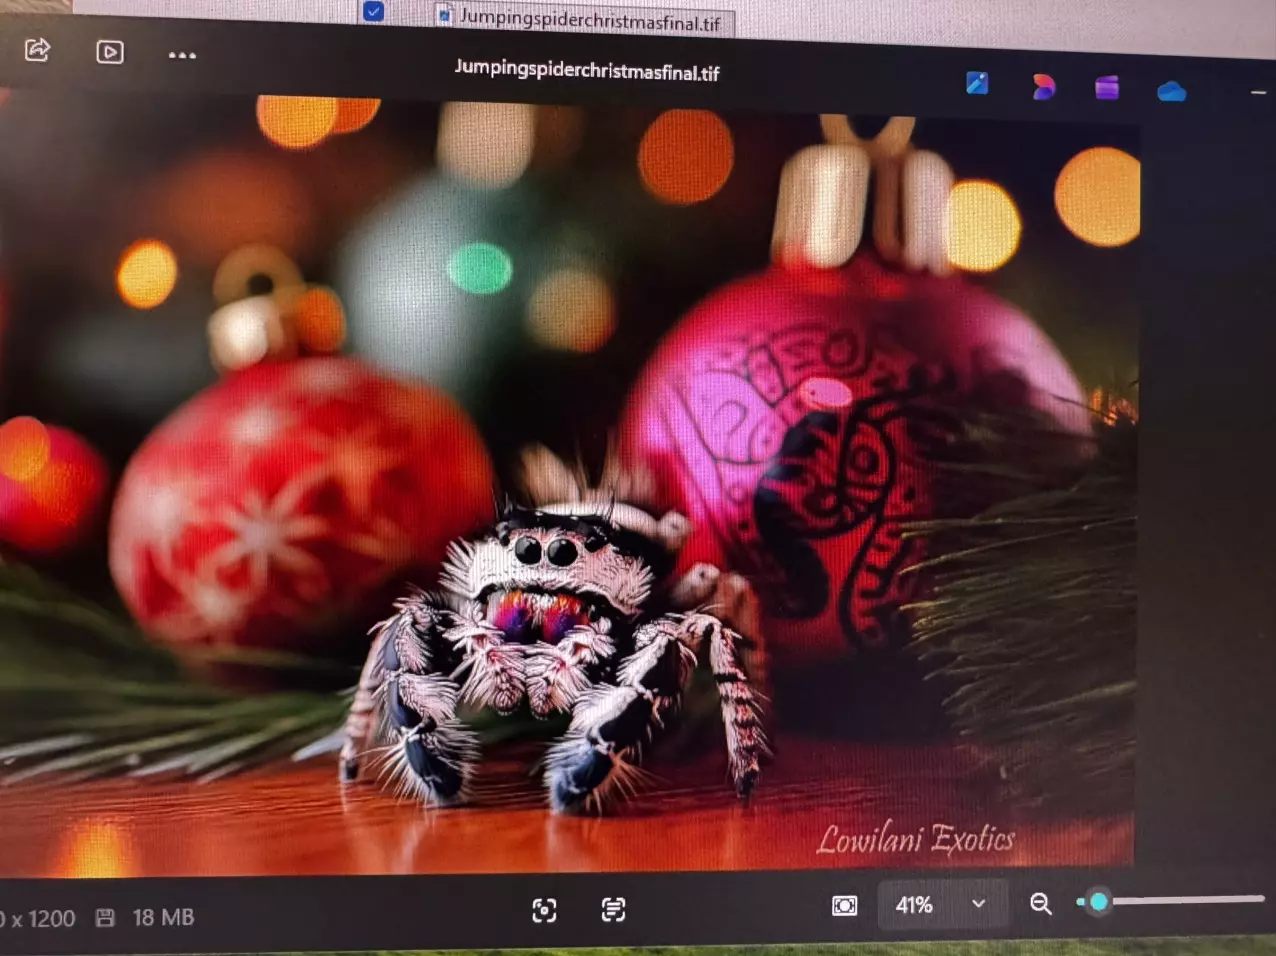Open Clipchamp using the purple icon
The height and width of the screenshot is (956, 1276).
pyautogui.click(x=1106, y=89)
